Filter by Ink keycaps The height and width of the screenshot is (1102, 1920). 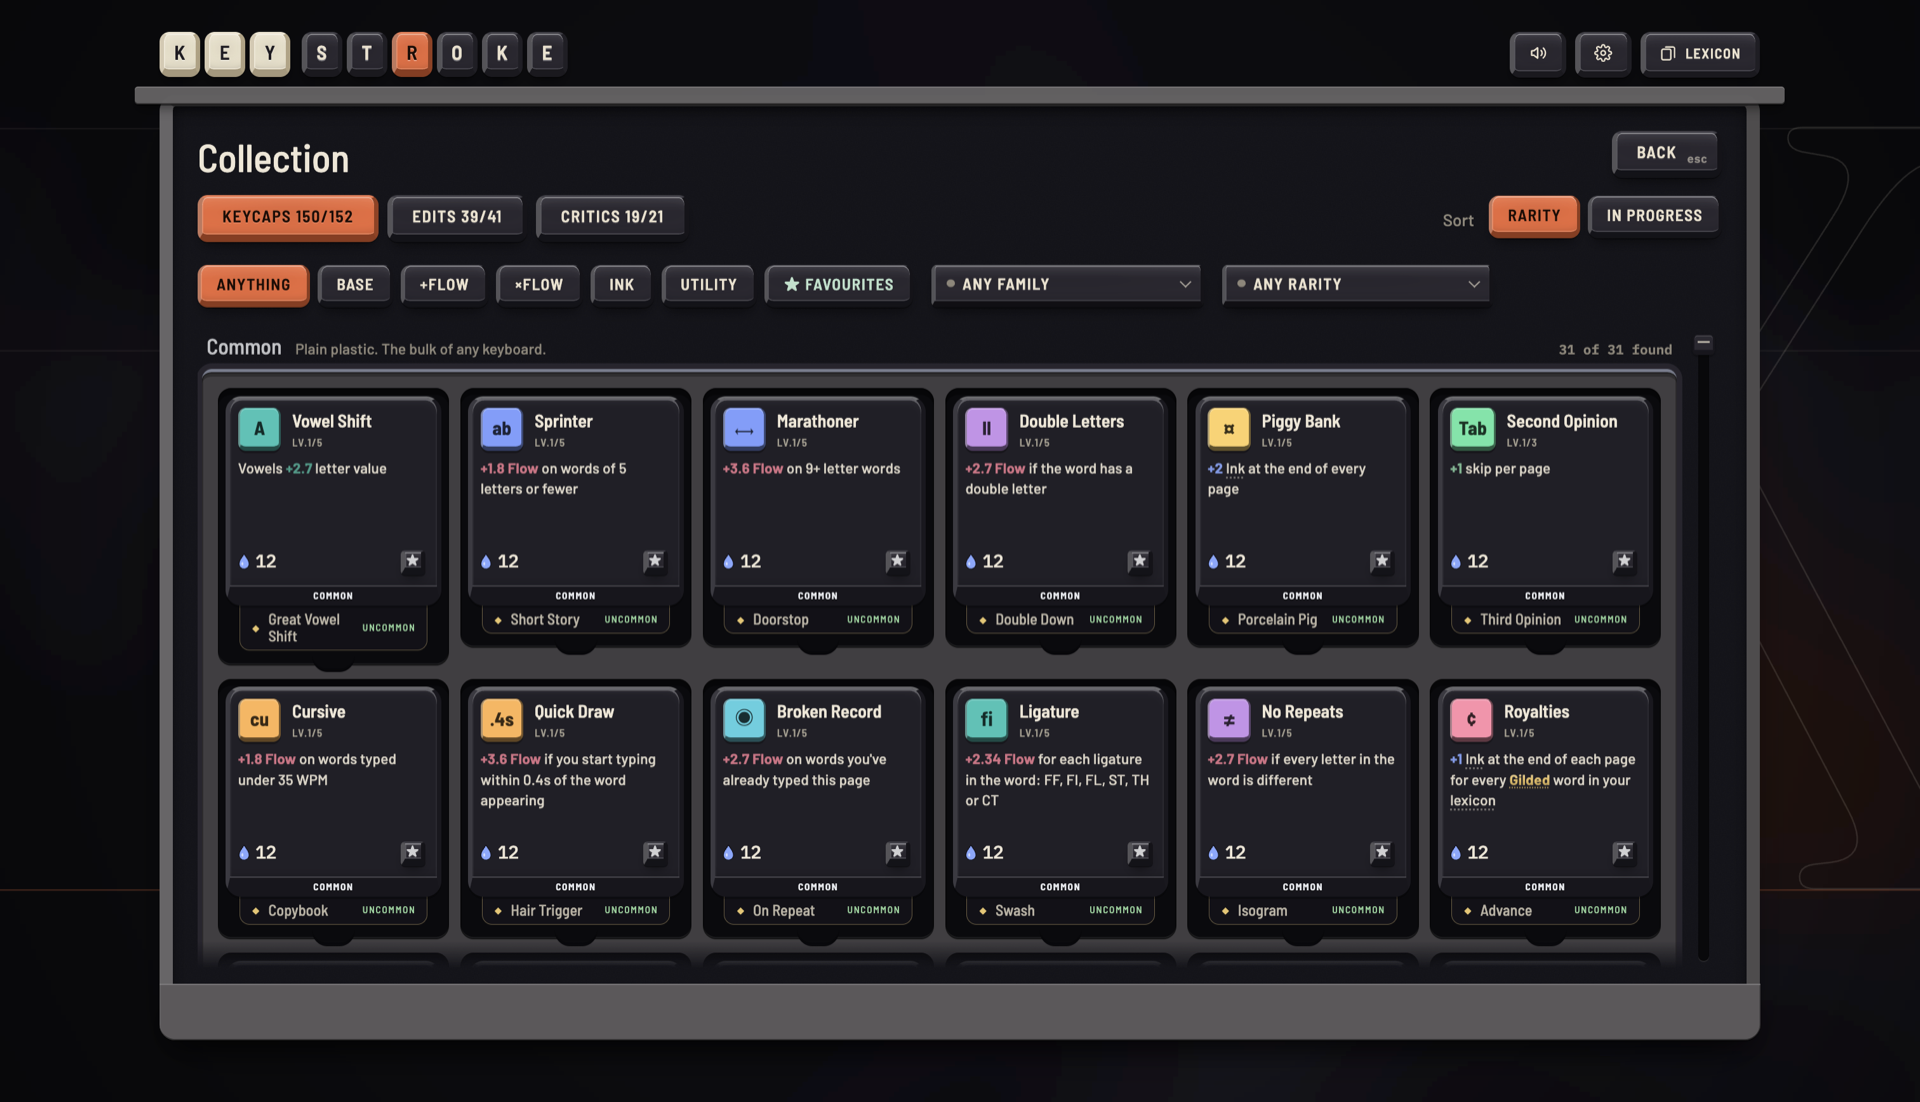[x=621, y=285]
